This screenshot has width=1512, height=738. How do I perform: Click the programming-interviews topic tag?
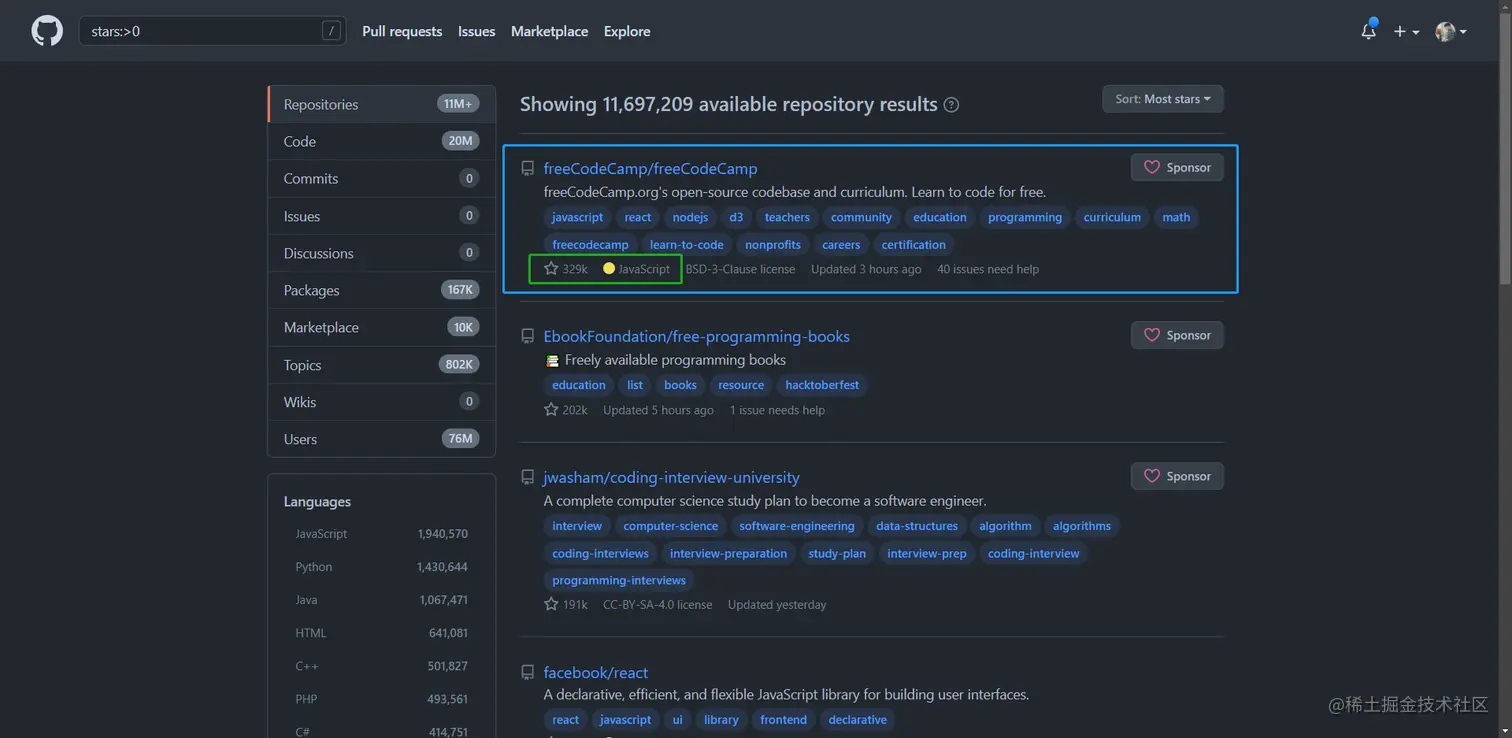coord(619,580)
